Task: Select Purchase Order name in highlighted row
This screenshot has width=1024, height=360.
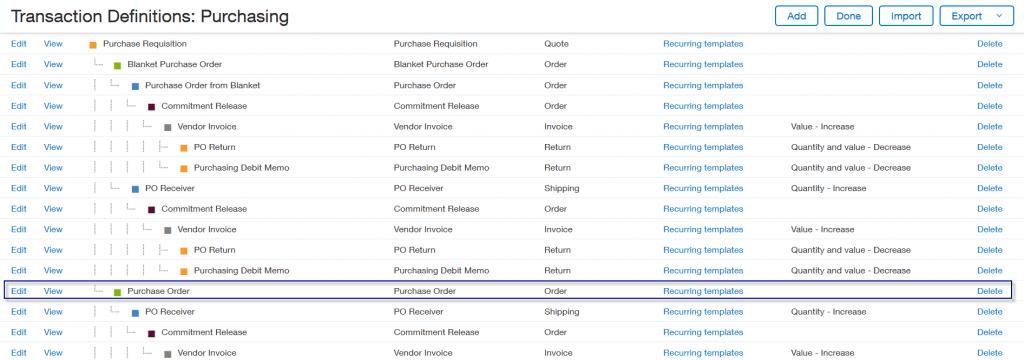Action: pyautogui.click(x=158, y=291)
